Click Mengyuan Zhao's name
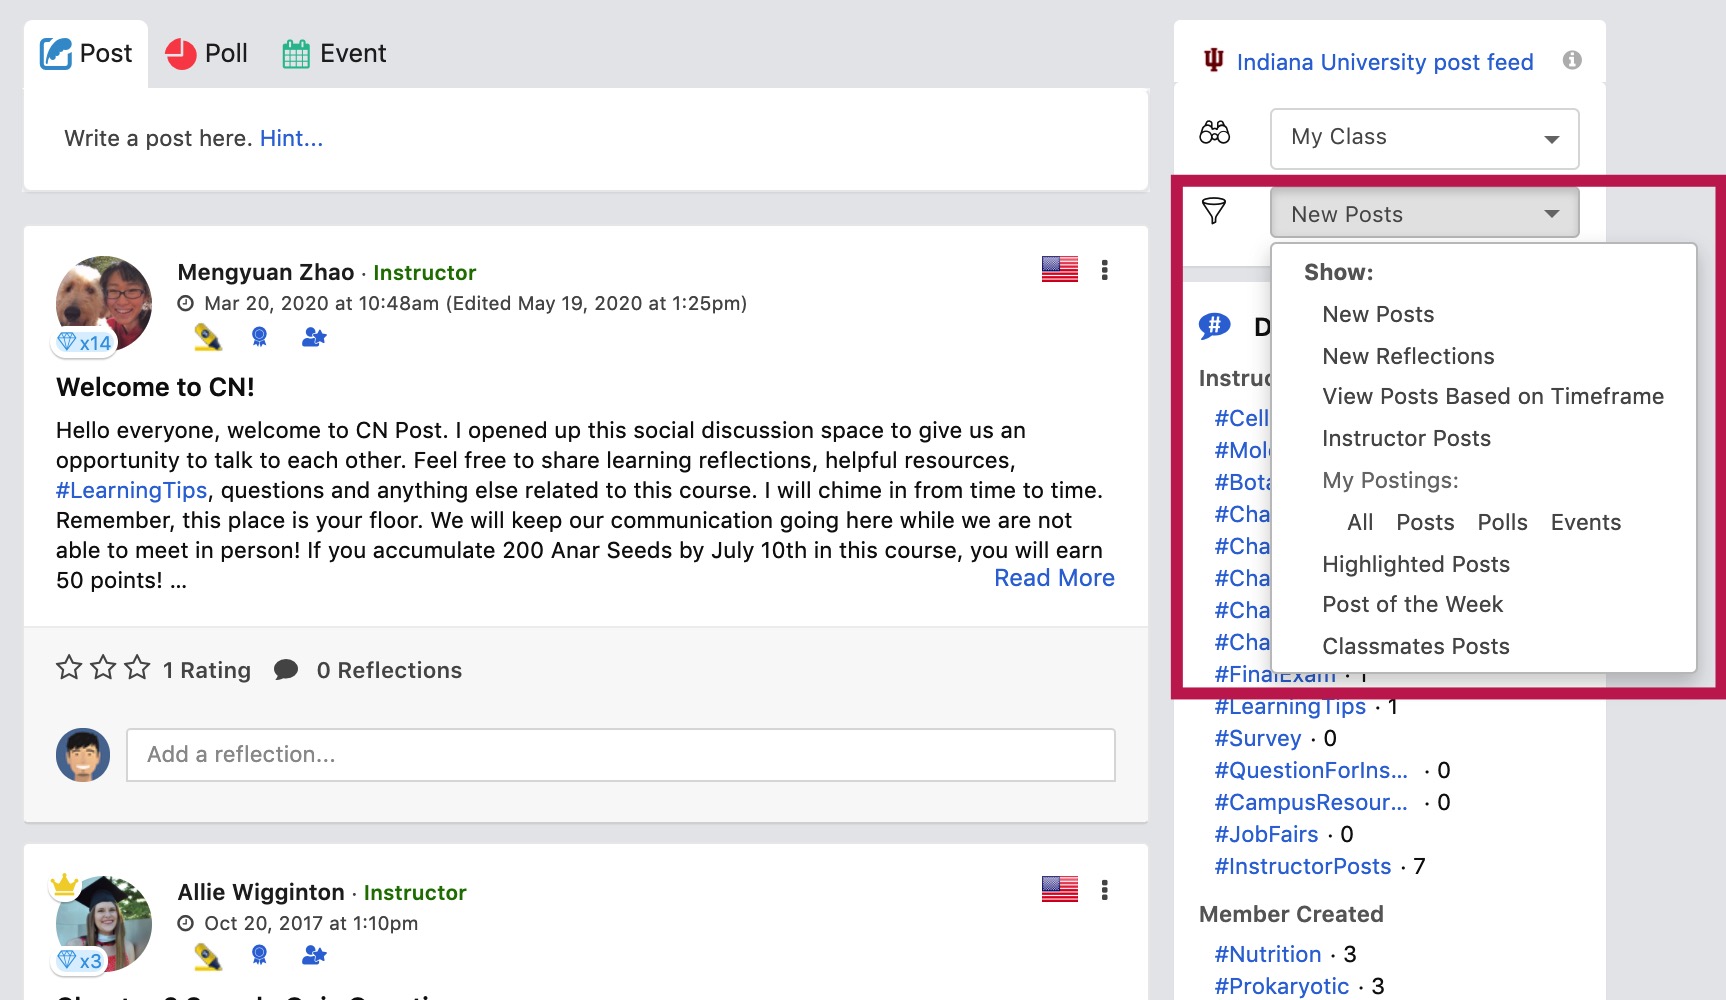The image size is (1726, 1000). coord(266,273)
